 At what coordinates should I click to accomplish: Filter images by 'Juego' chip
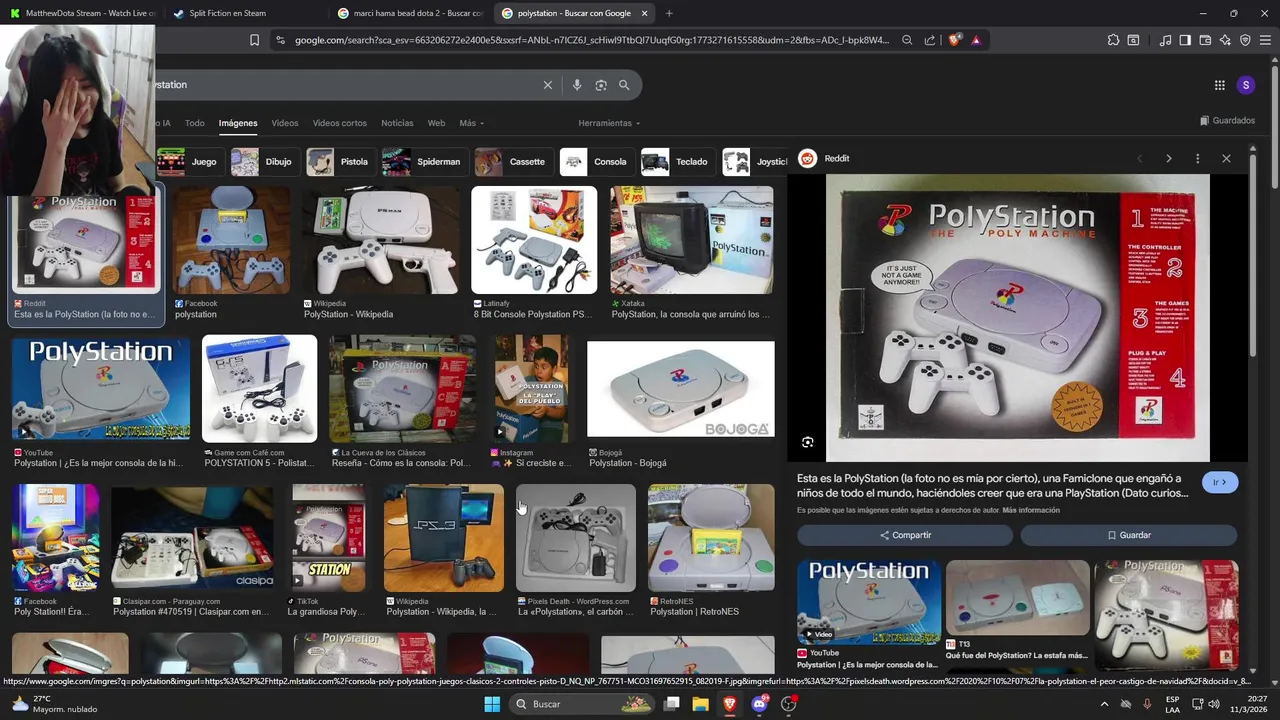[190, 162]
